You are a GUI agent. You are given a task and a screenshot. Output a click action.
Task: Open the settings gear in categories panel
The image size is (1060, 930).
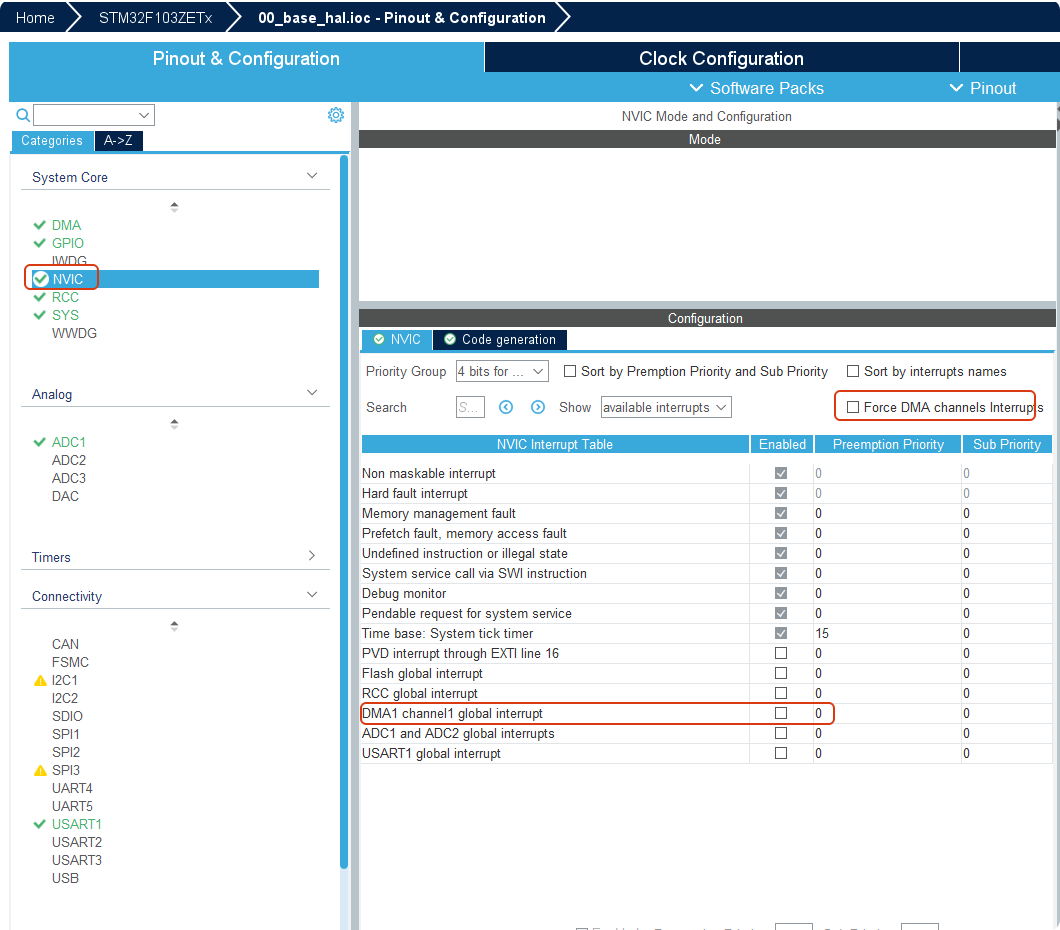335,115
